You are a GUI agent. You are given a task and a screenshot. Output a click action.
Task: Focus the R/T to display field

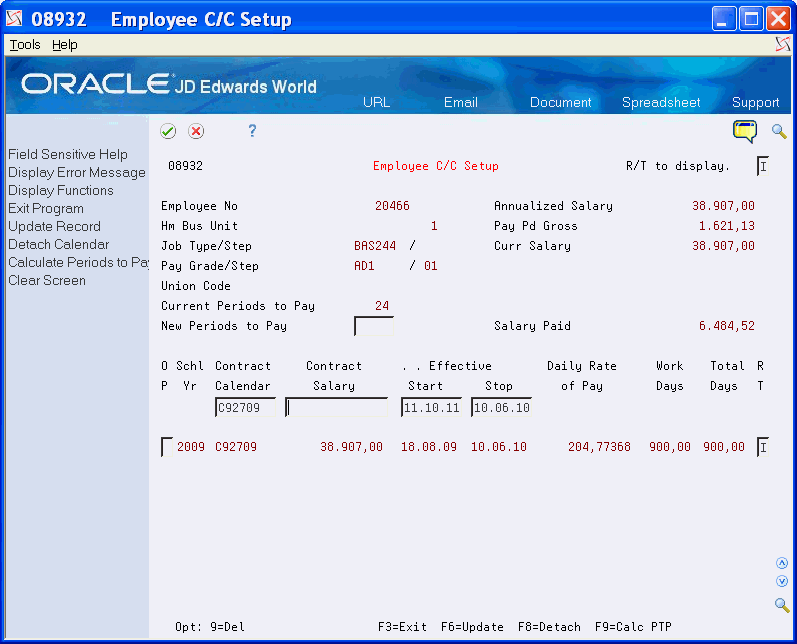(762, 166)
